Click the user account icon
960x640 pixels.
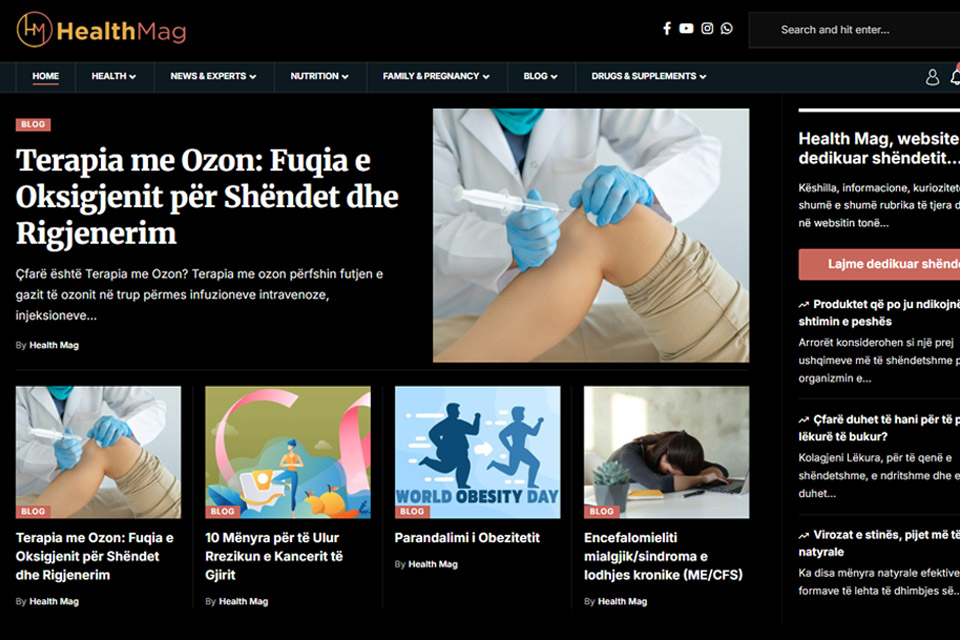(x=932, y=77)
